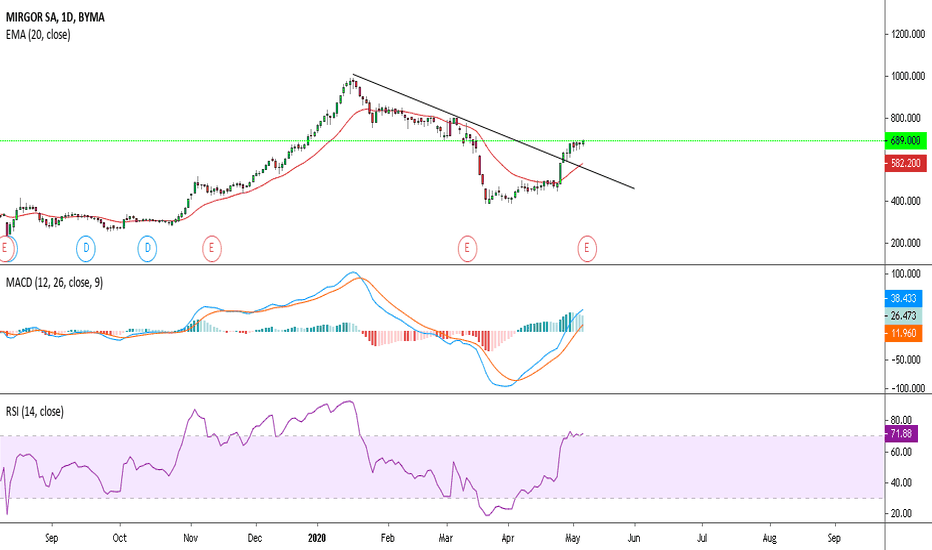Click the 20.00 RSI axis label
The width and height of the screenshot is (932, 550).
click(901, 513)
